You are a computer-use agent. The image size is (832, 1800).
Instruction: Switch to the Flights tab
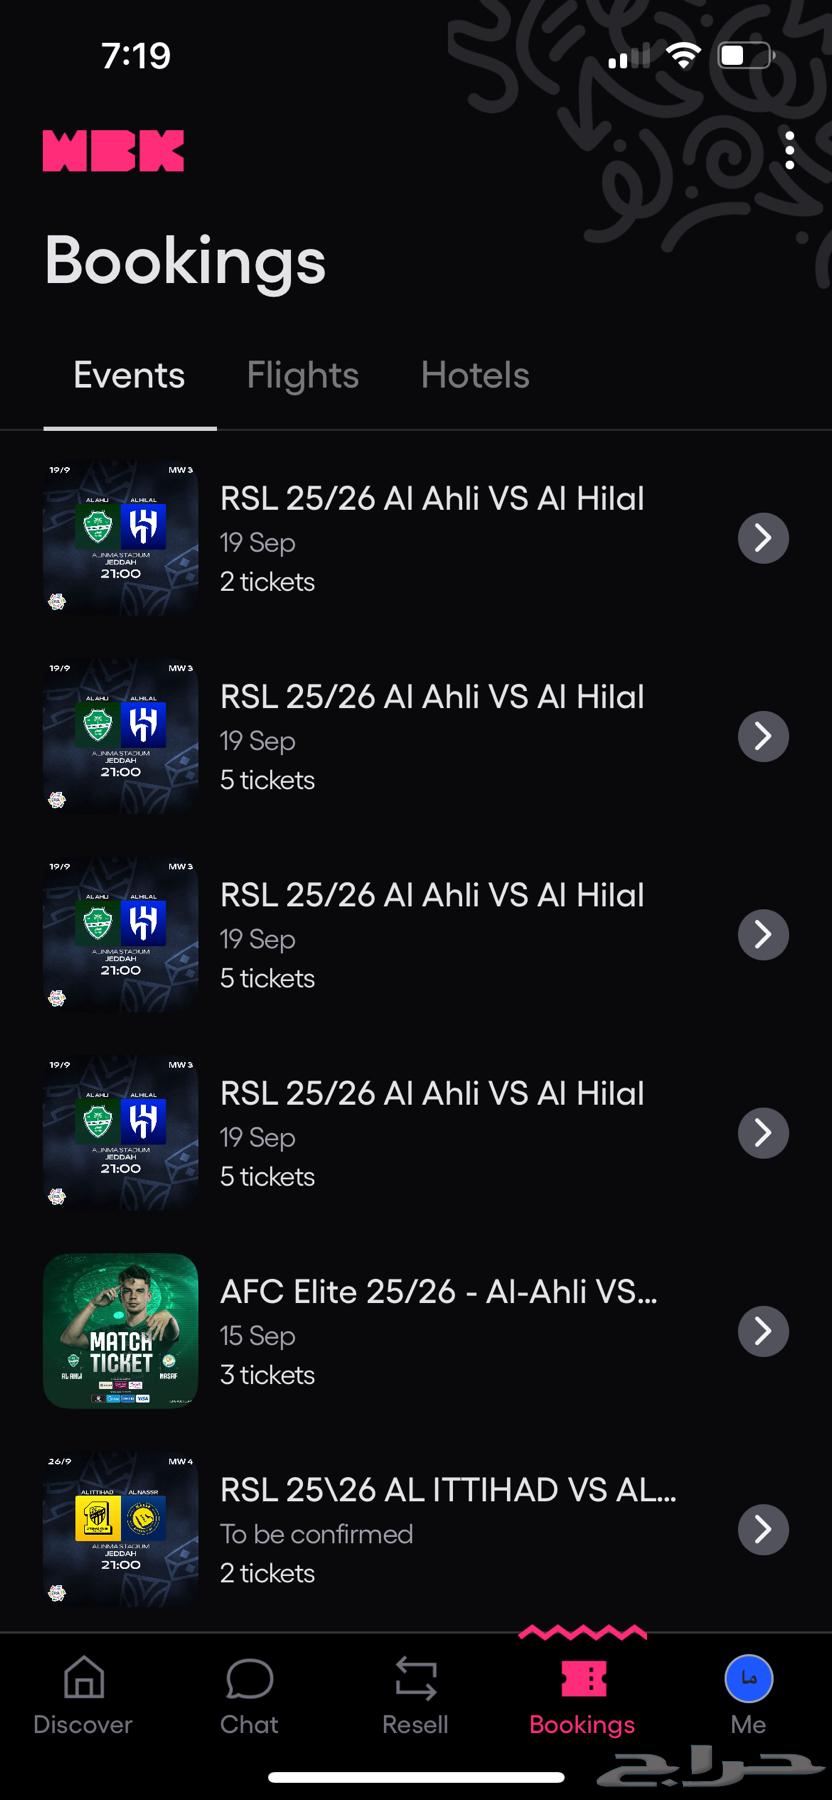click(x=302, y=375)
